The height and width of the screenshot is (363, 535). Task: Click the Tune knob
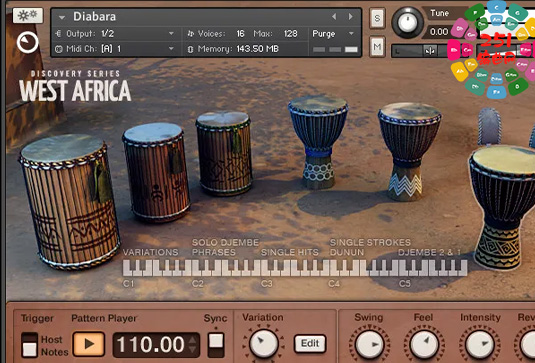[x=407, y=23]
